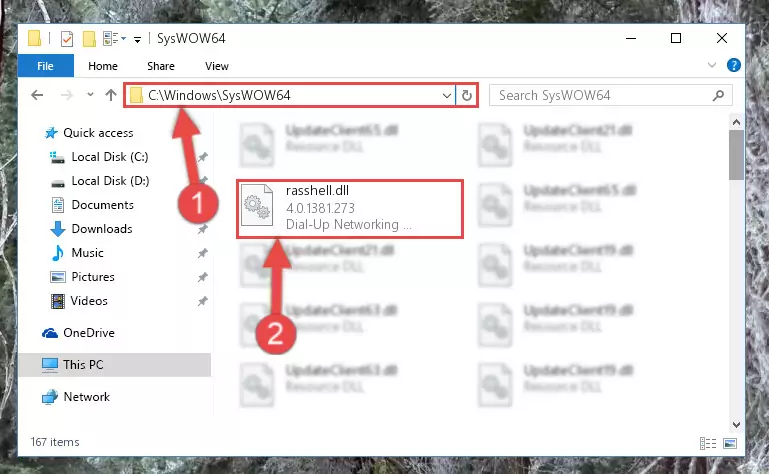769x474 pixels.
Task: Click the OneDrive cloud icon
Action: [50, 334]
